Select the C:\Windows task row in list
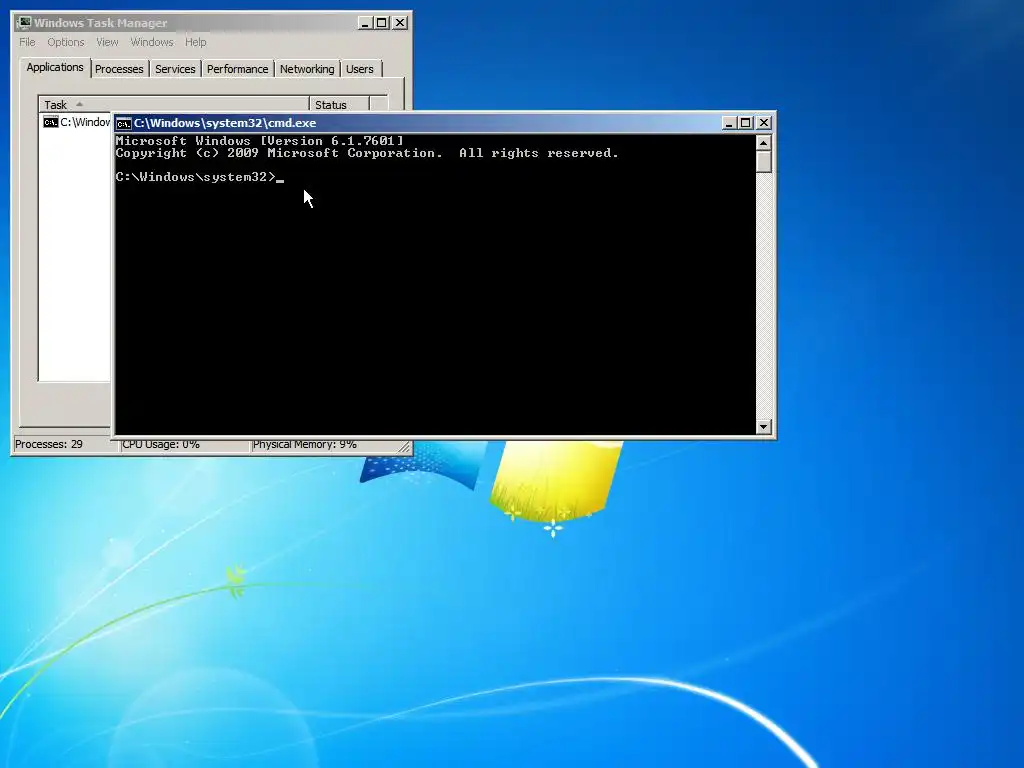1024x768 pixels. [x=76, y=122]
